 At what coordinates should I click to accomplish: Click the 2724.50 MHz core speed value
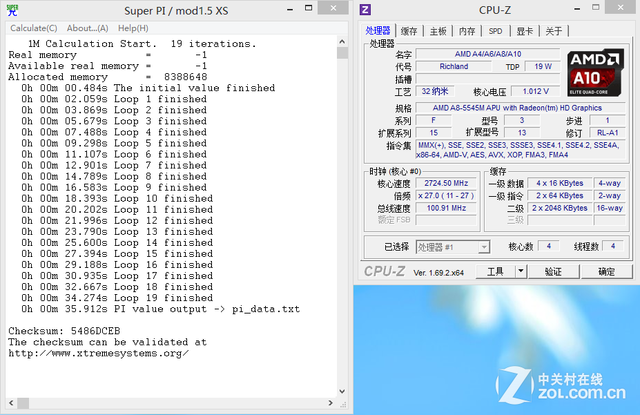446,183
